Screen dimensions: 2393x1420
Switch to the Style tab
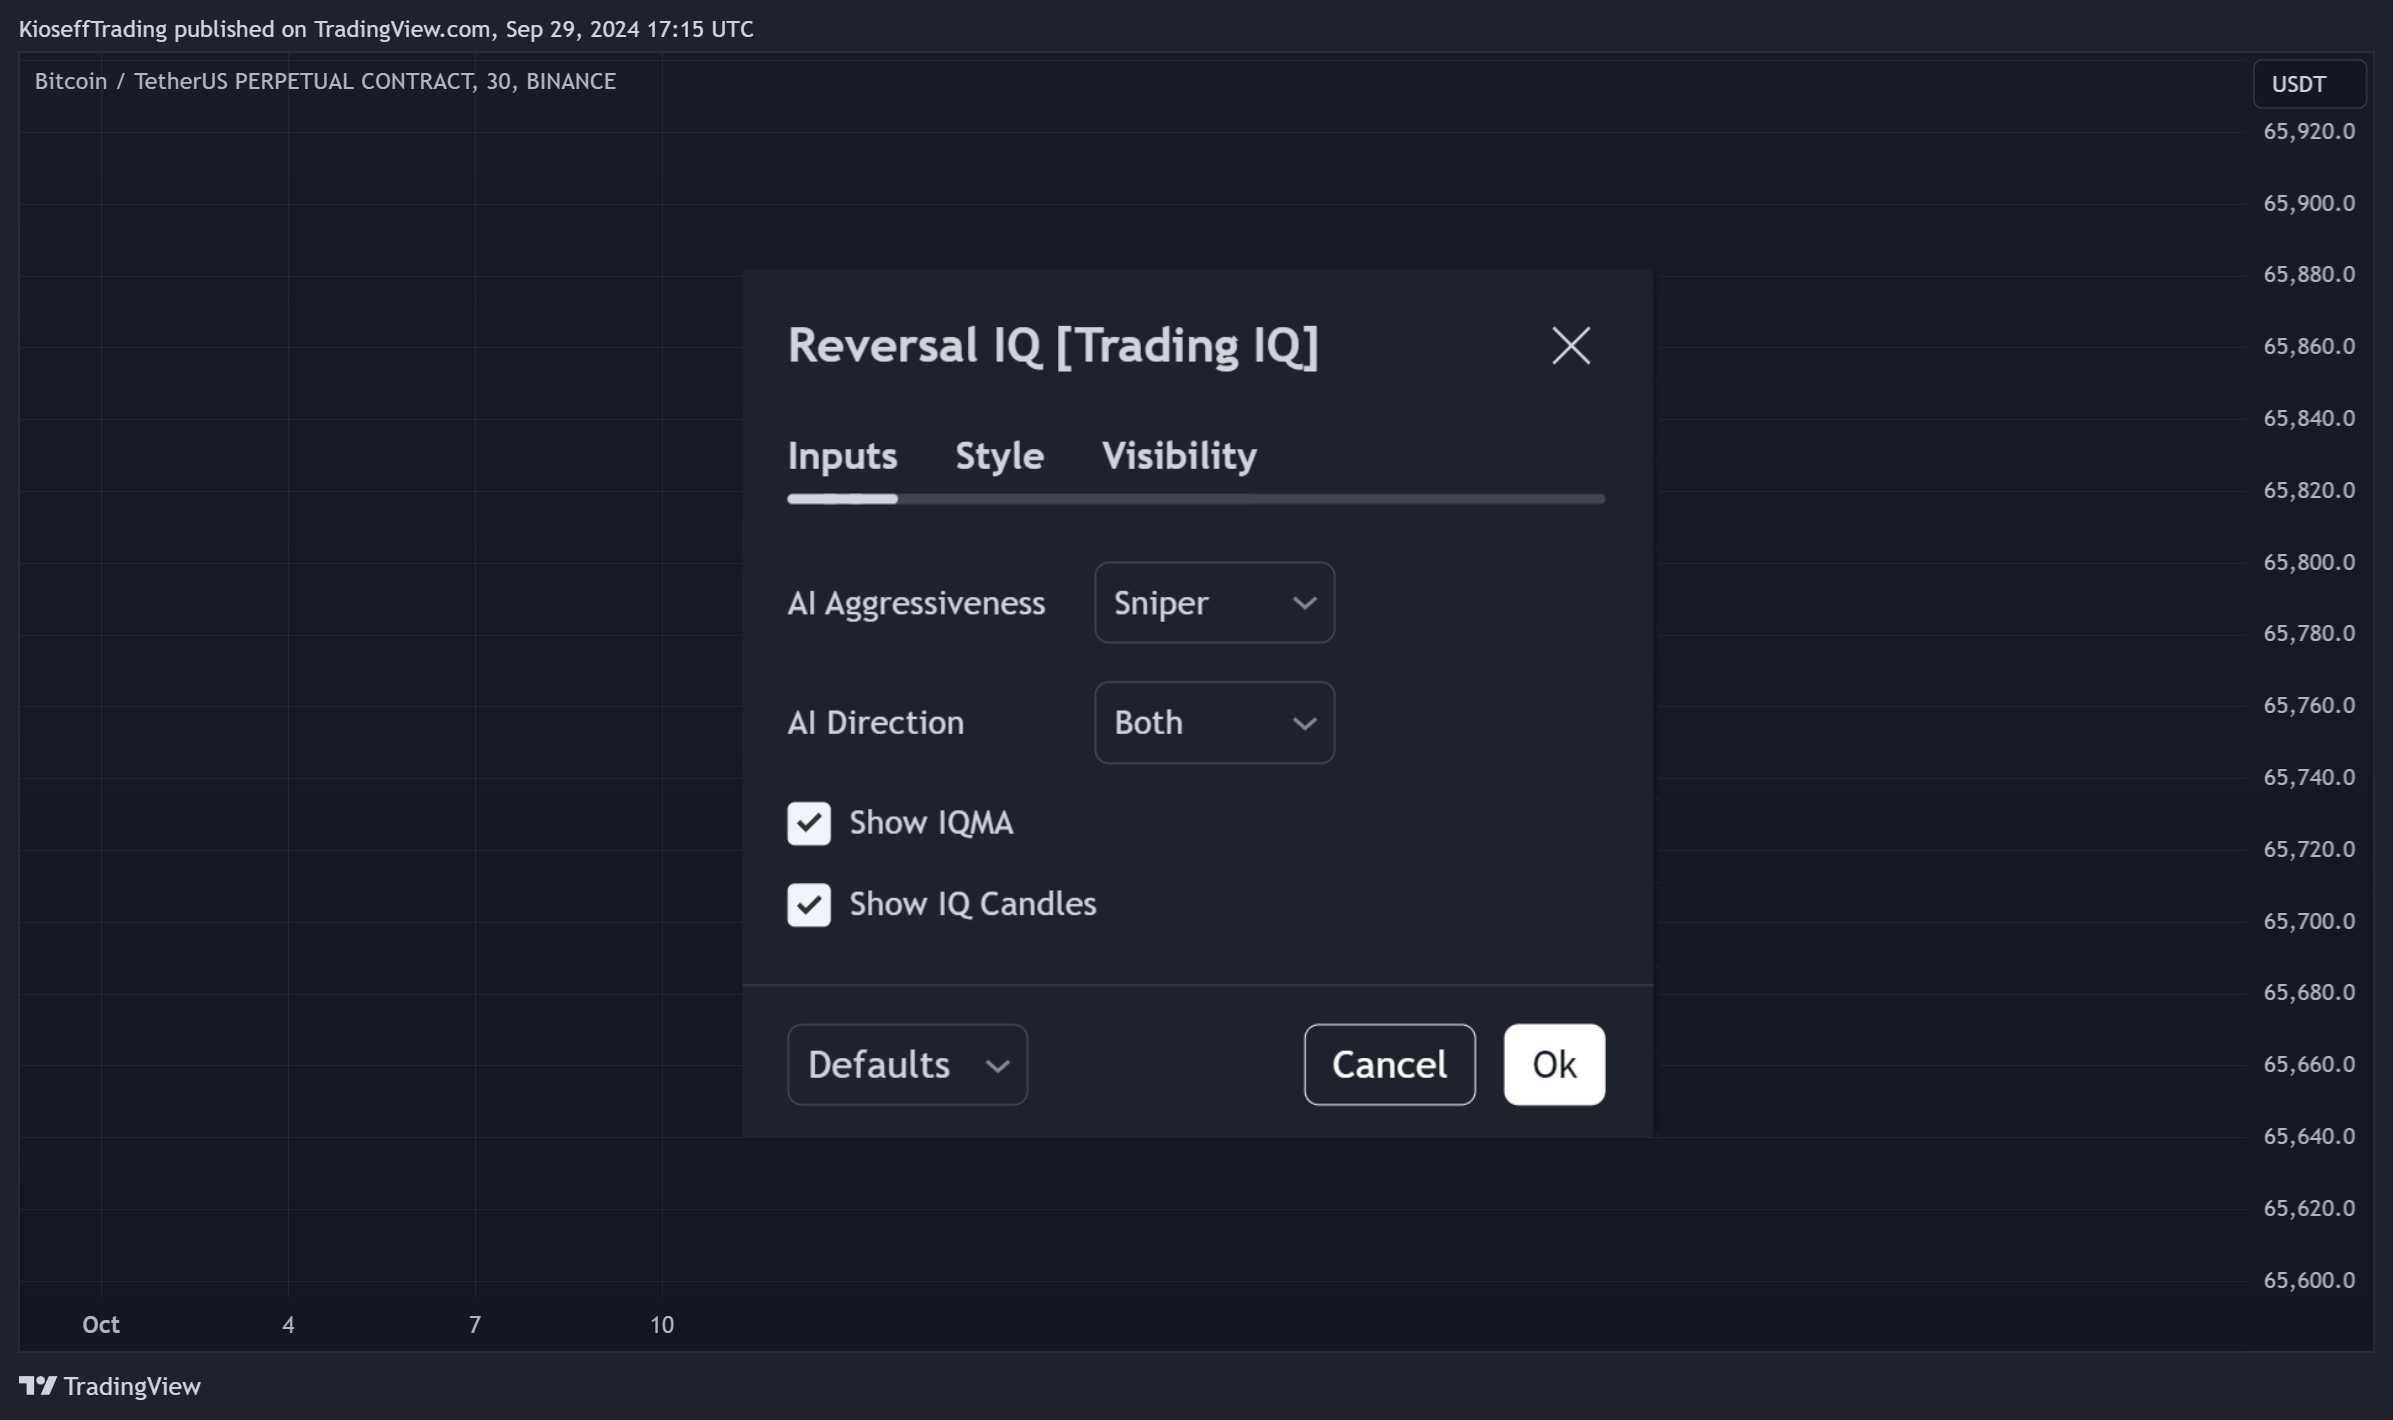coord(999,456)
